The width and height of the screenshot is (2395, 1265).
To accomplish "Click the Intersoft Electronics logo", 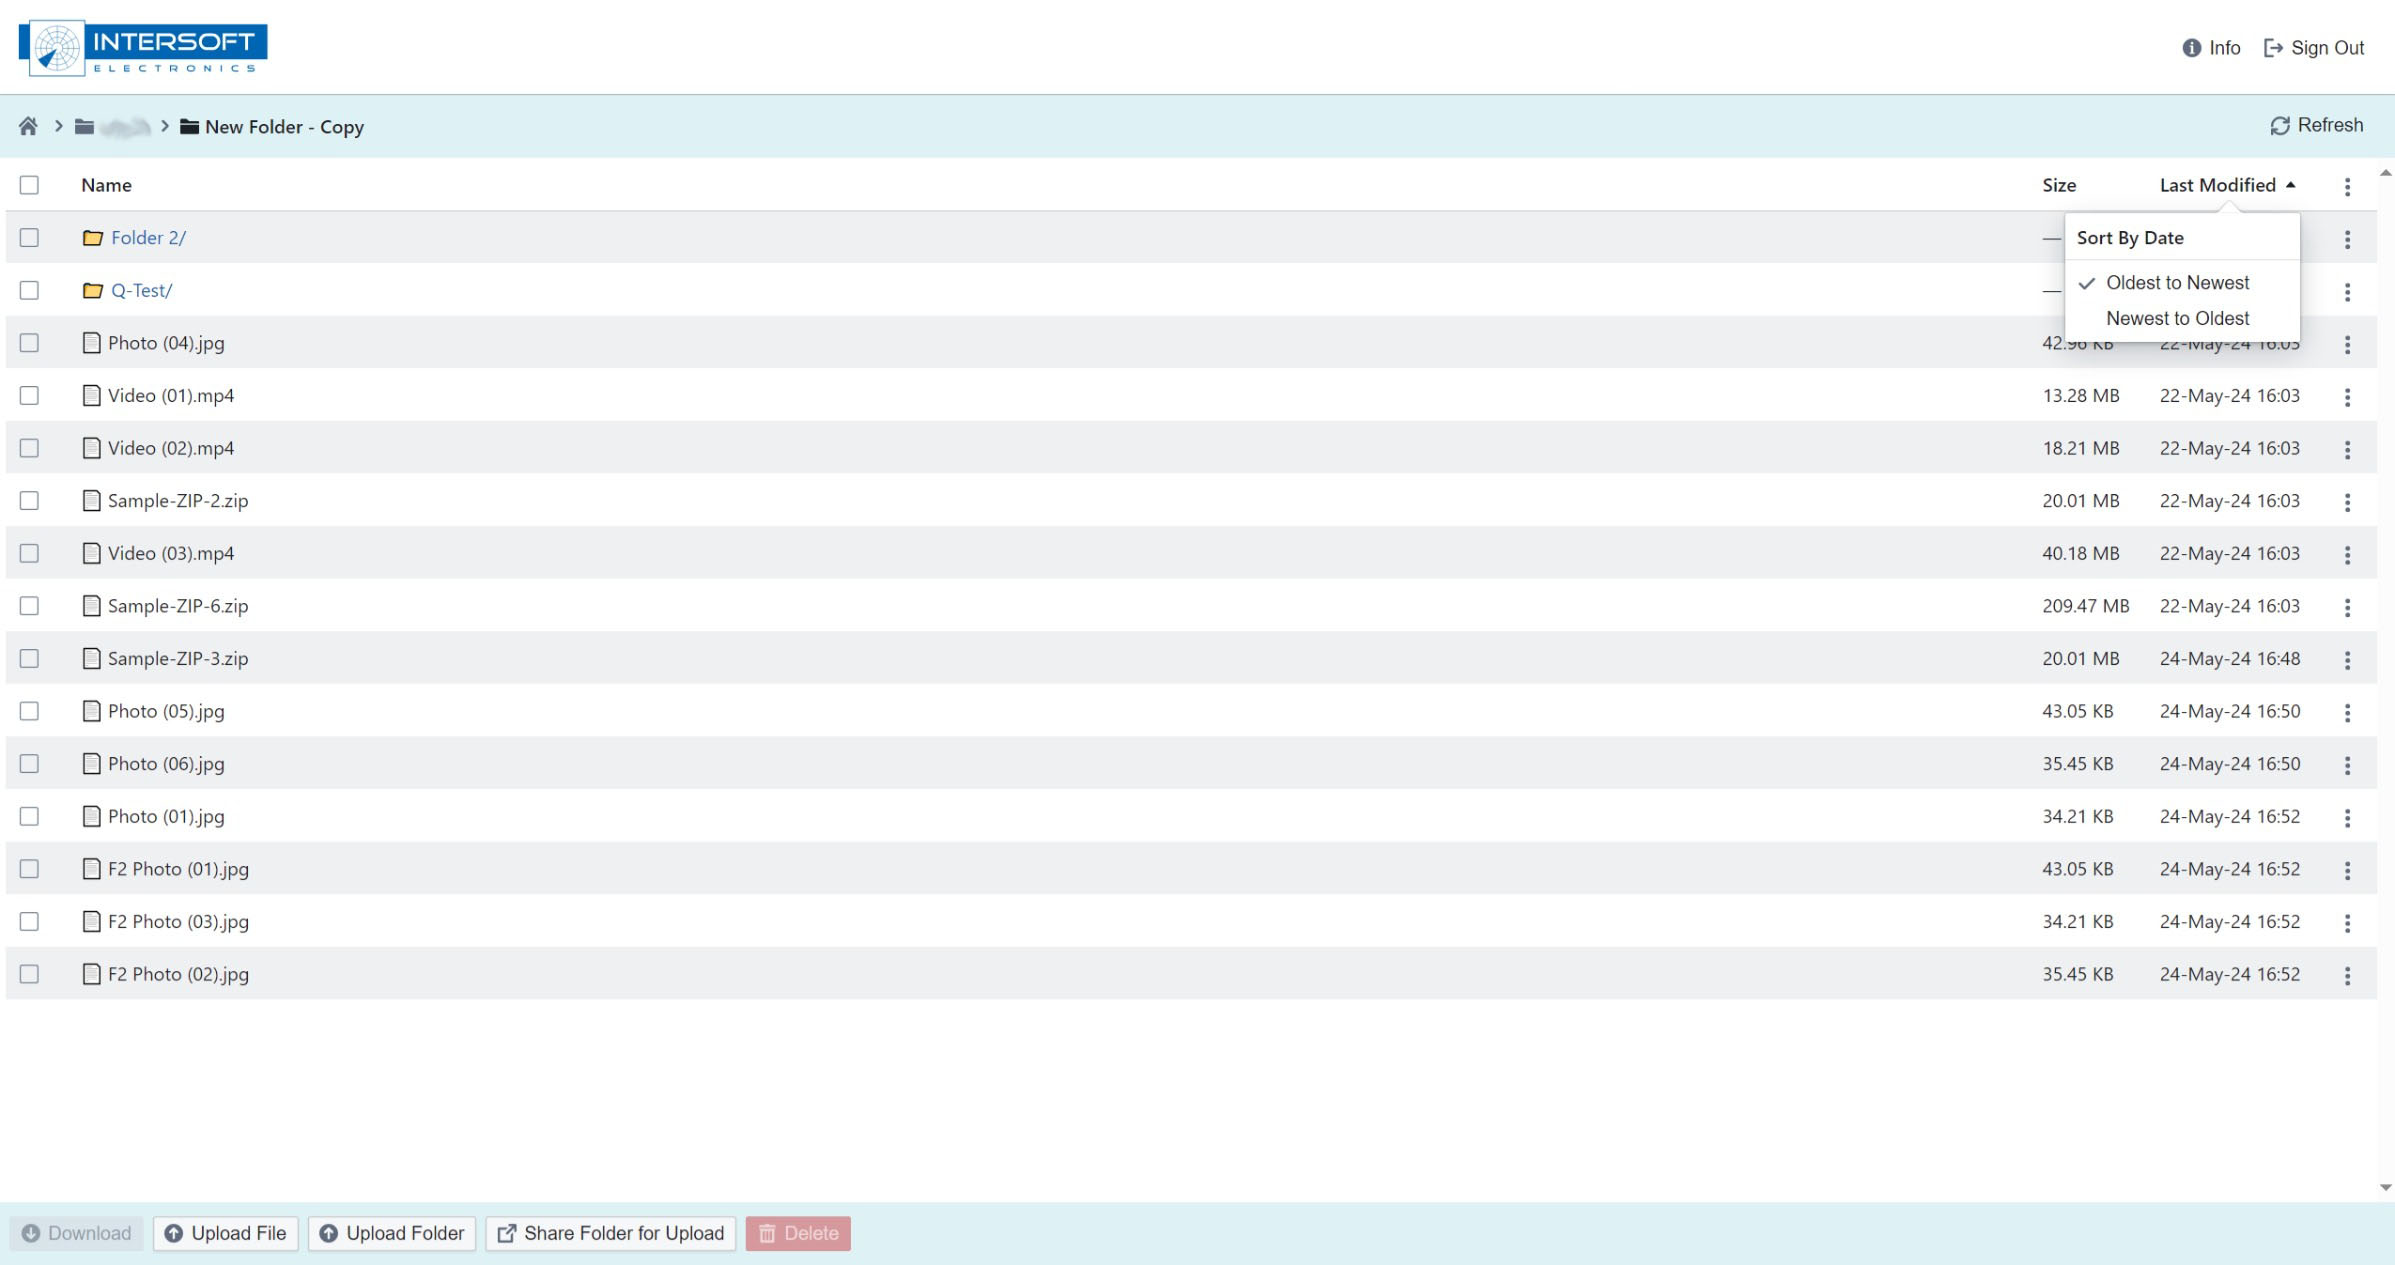I will coord(143,48).
